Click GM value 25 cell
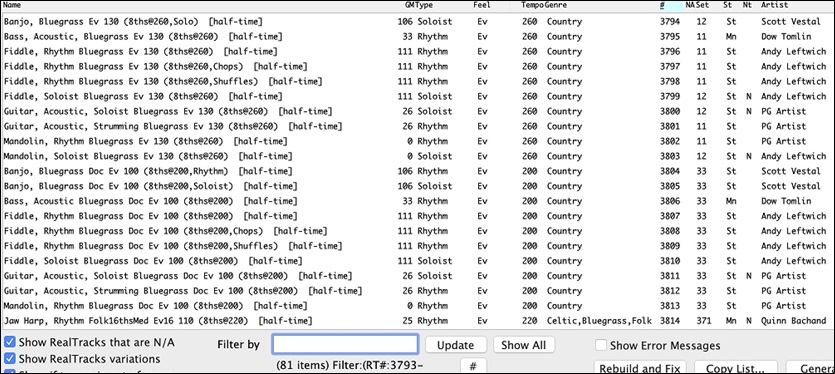This screenshot has height=374, width=835. point(407,321)
